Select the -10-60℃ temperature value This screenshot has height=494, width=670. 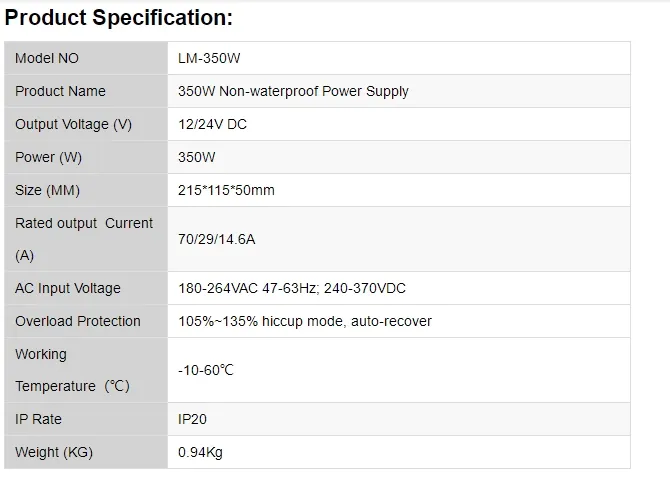point(206,370)
